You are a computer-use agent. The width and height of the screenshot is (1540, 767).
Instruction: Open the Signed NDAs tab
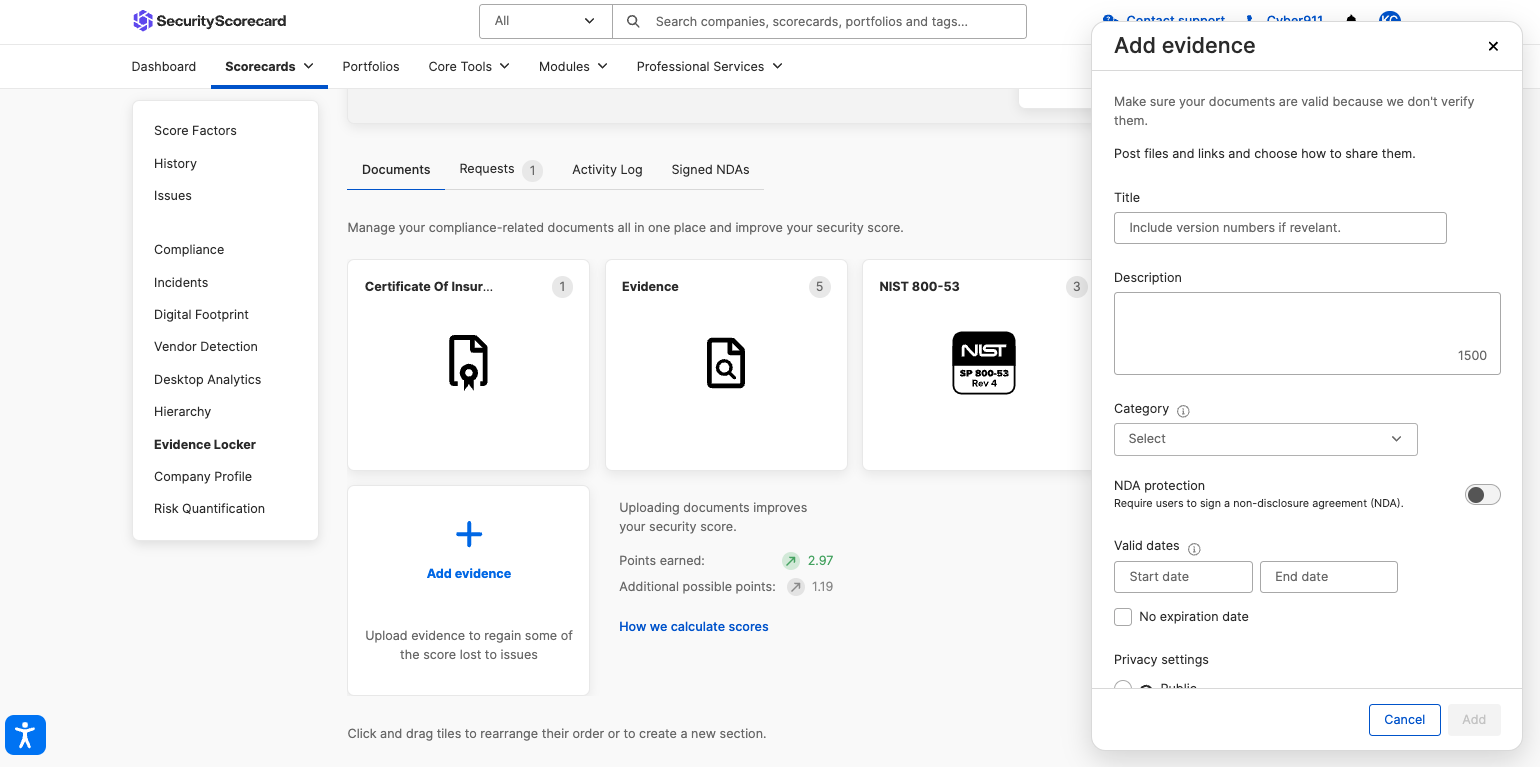click(710, 170)
